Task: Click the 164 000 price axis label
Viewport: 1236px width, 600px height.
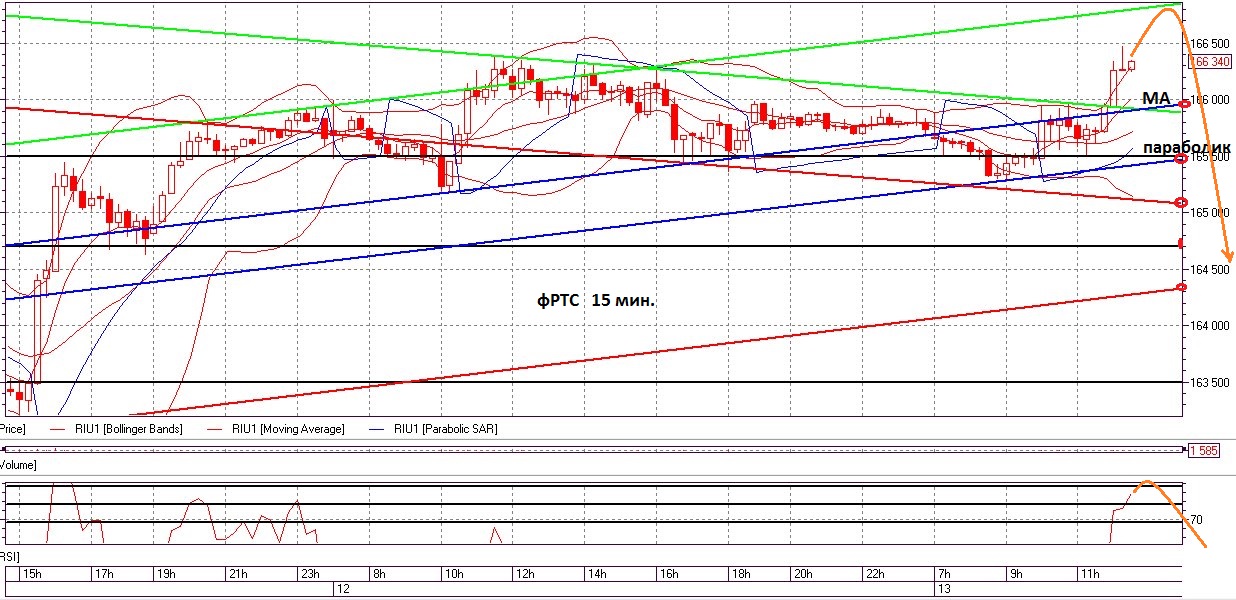Action: 1210,326
